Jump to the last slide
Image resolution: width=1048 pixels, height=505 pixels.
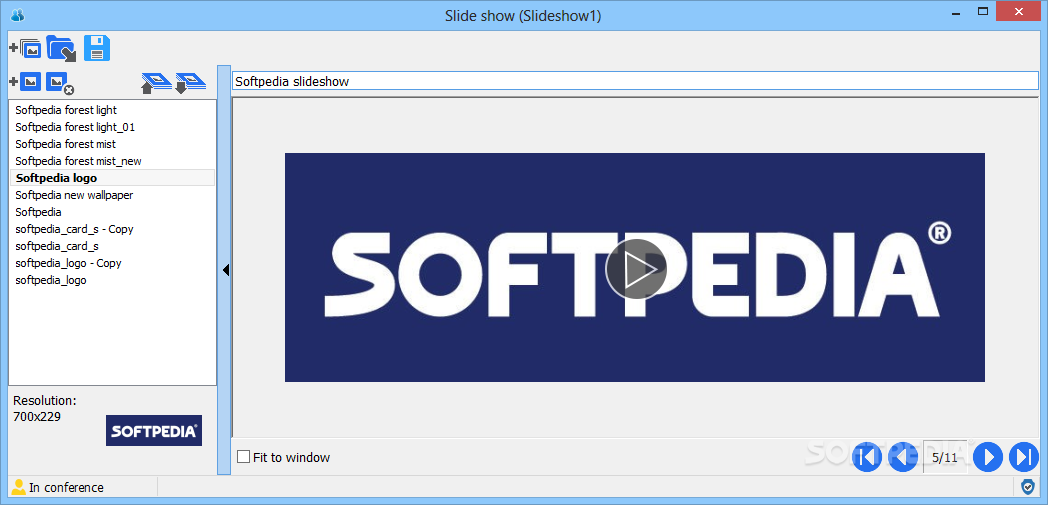point(1023,457)
